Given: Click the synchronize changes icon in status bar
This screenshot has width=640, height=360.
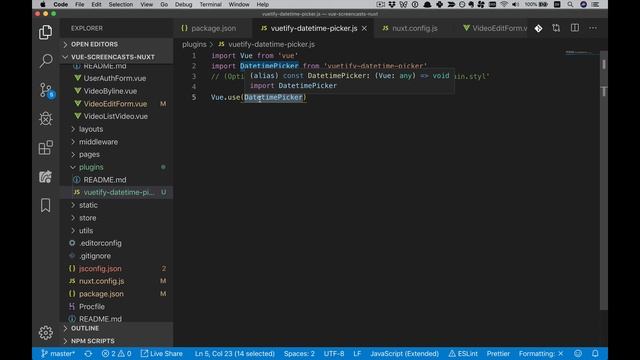Looking at the screenshot, I should [x=88, y=353].
